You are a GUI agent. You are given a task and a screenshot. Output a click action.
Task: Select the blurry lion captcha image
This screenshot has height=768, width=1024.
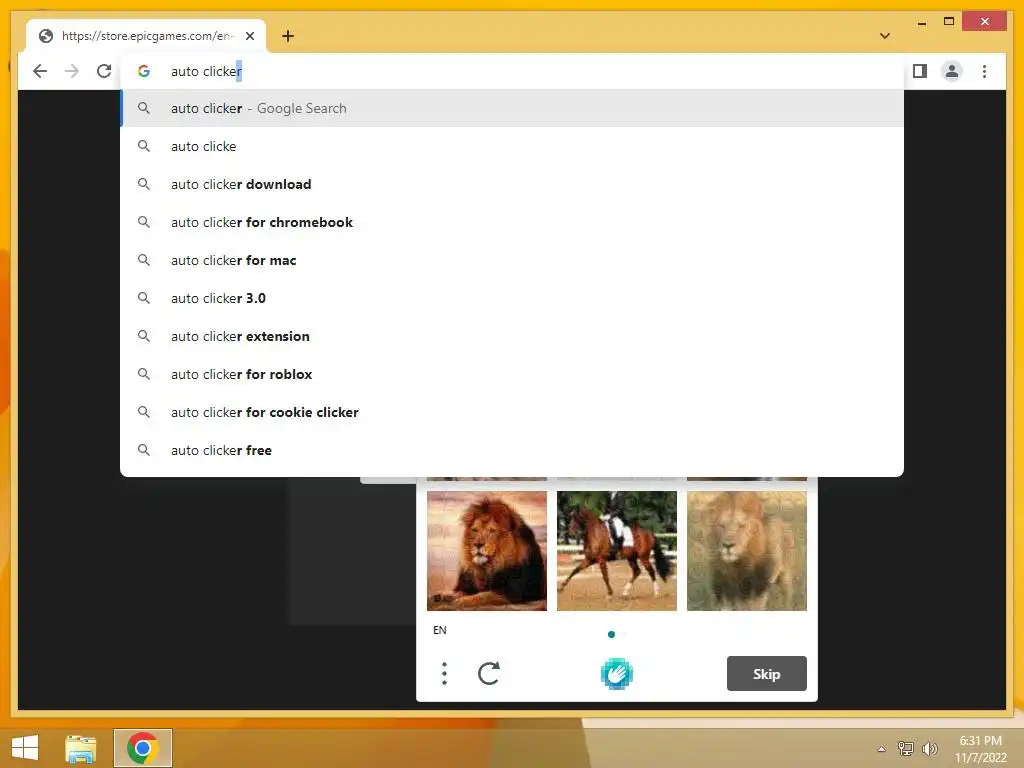tap(746, 551)
